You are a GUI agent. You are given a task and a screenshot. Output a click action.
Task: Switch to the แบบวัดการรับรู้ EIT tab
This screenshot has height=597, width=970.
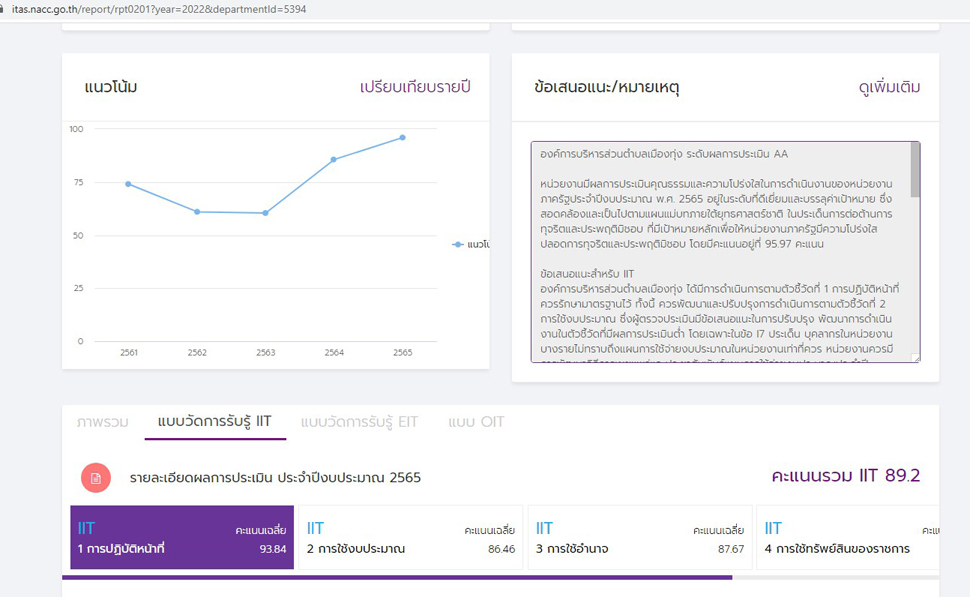tap(359, 422)
